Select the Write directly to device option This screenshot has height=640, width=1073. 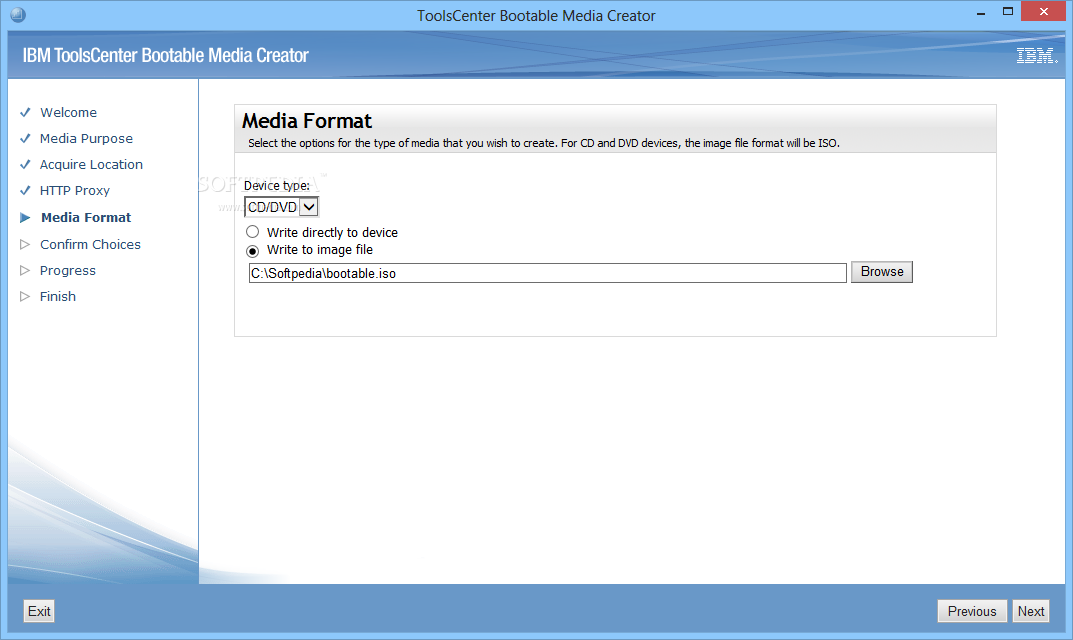click(253, 232)
